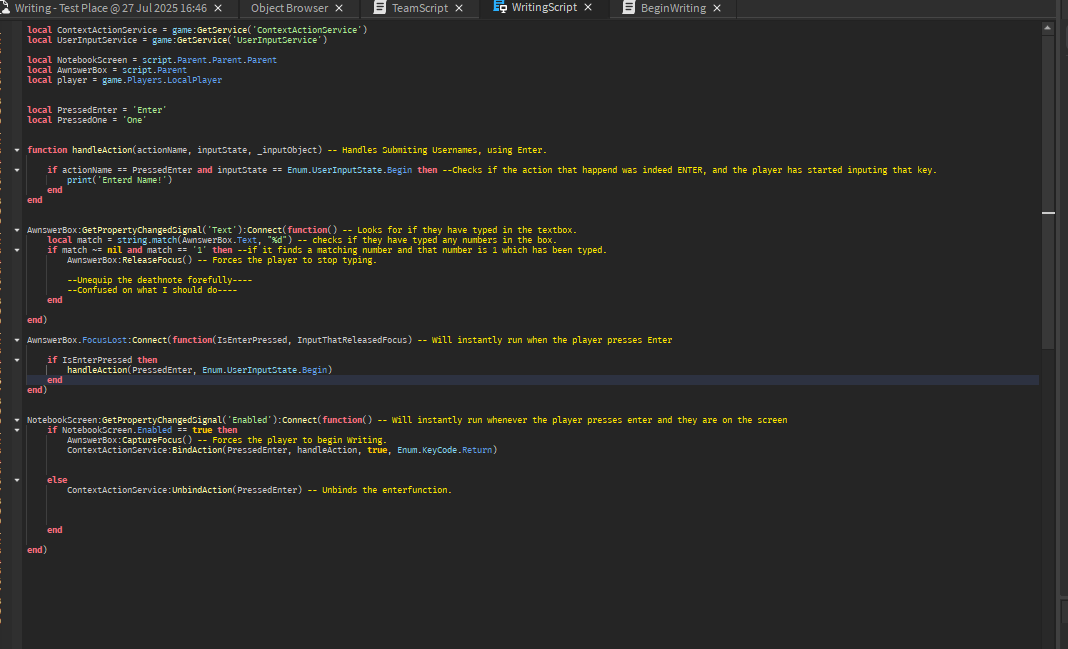Click the BeginWriting tab's script icon
The image size is (1068, 649).
(x=628, y=8)
